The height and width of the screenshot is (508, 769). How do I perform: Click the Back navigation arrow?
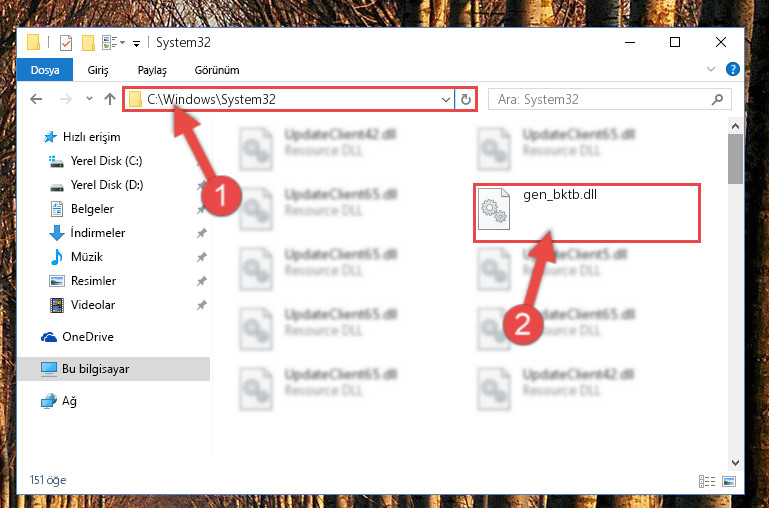point(36,100)
